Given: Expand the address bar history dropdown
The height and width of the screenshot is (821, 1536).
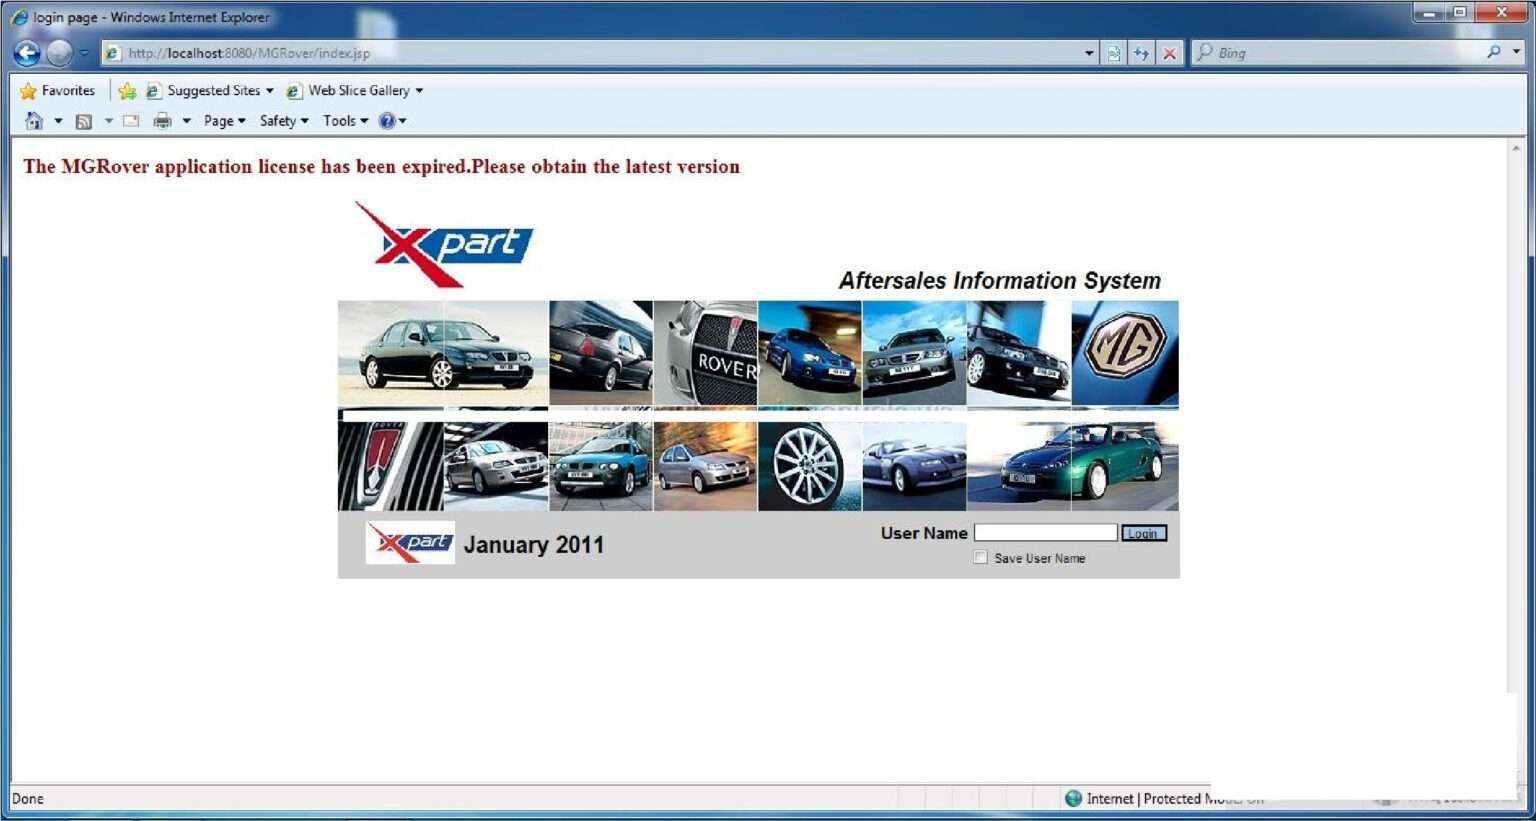Looking at the screenshot, I should point(1089,53).
